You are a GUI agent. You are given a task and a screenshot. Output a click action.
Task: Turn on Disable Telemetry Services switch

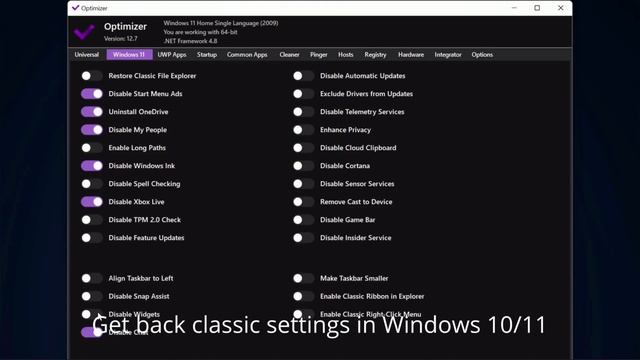(303, 112)
